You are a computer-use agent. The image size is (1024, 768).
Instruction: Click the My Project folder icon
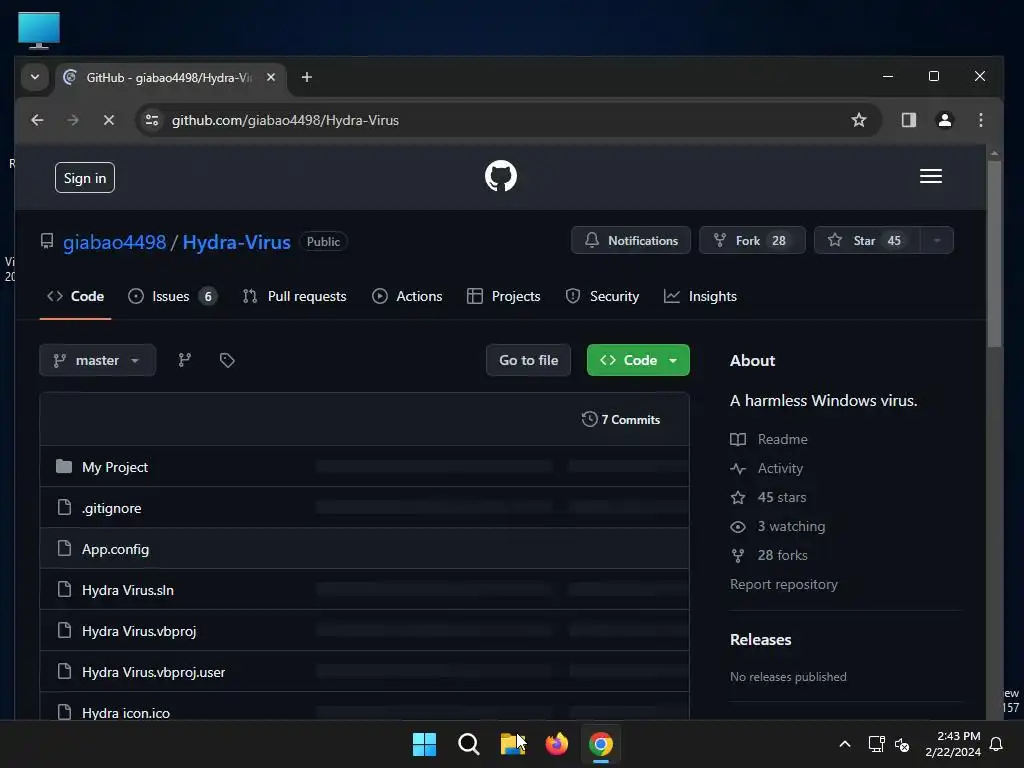point(64,466)
